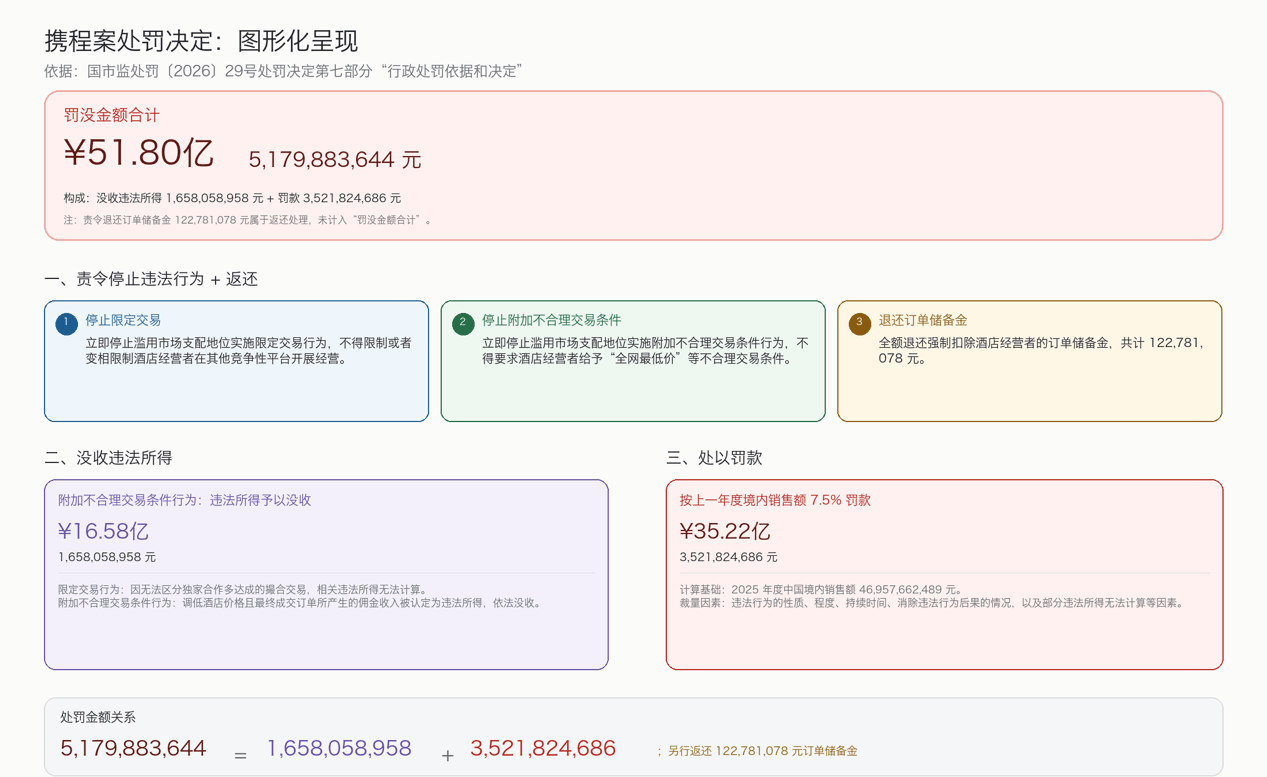Click the line mentioning 调低酒店价格
The height and width of the screenshot is (777, 1267).
[300, 603]
